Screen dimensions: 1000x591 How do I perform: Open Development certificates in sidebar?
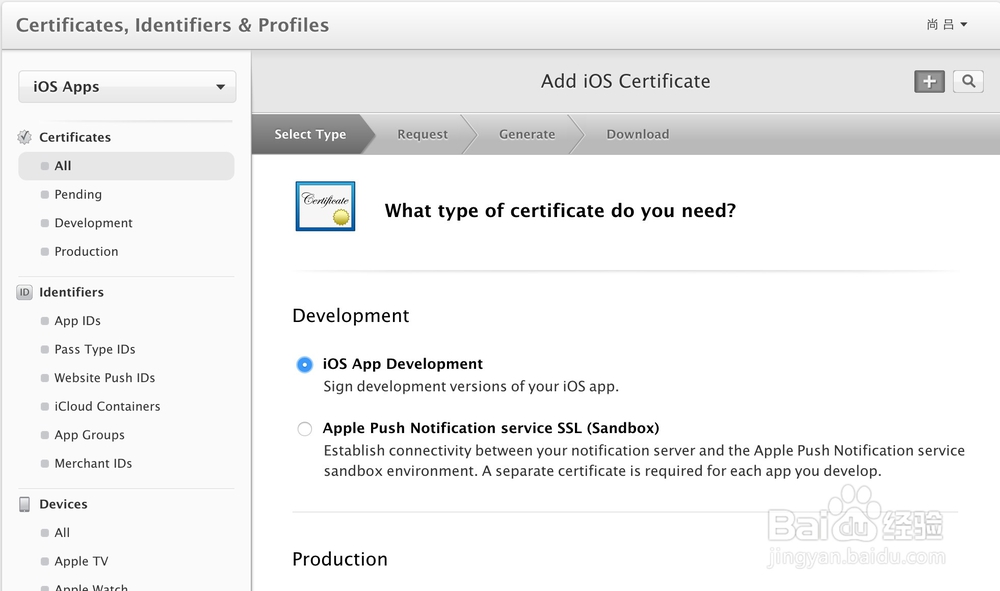pos(93,223)
